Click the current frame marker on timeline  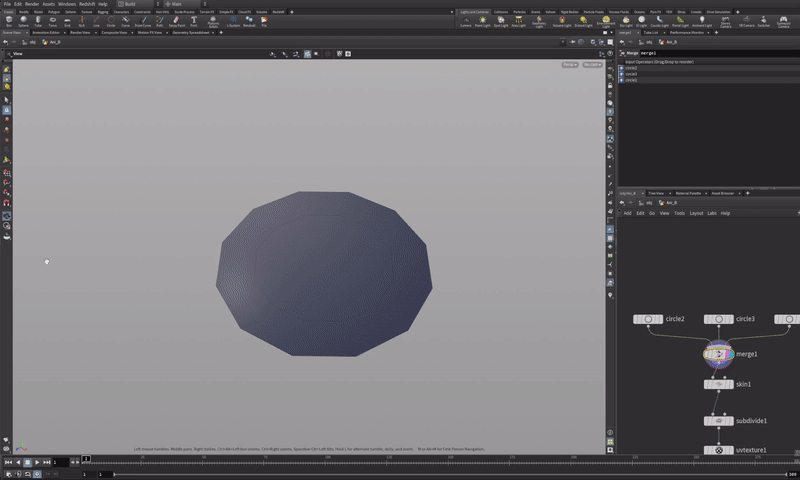[86, 459]
